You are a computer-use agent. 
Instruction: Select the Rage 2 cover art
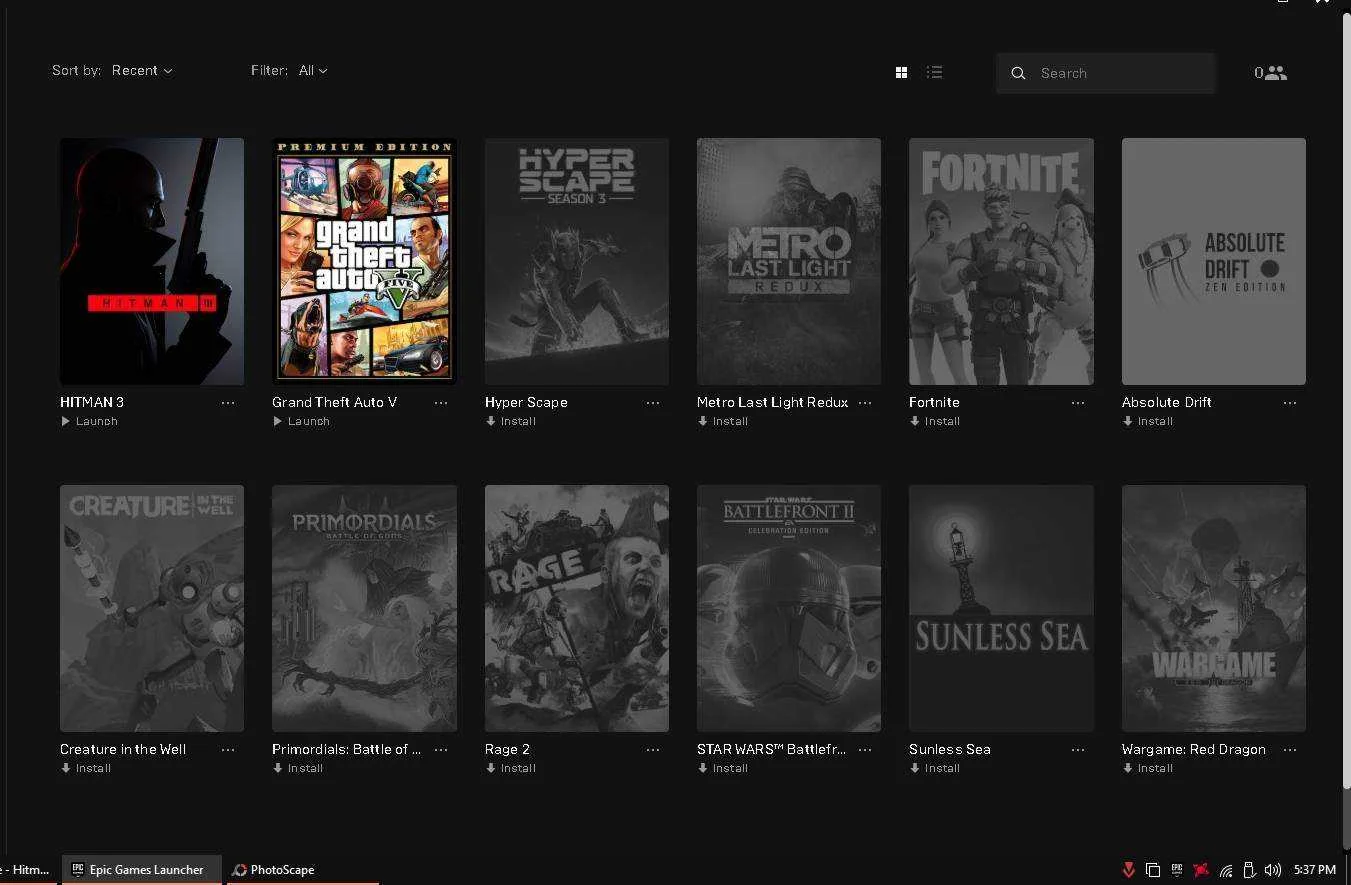[x=577, y=608]
